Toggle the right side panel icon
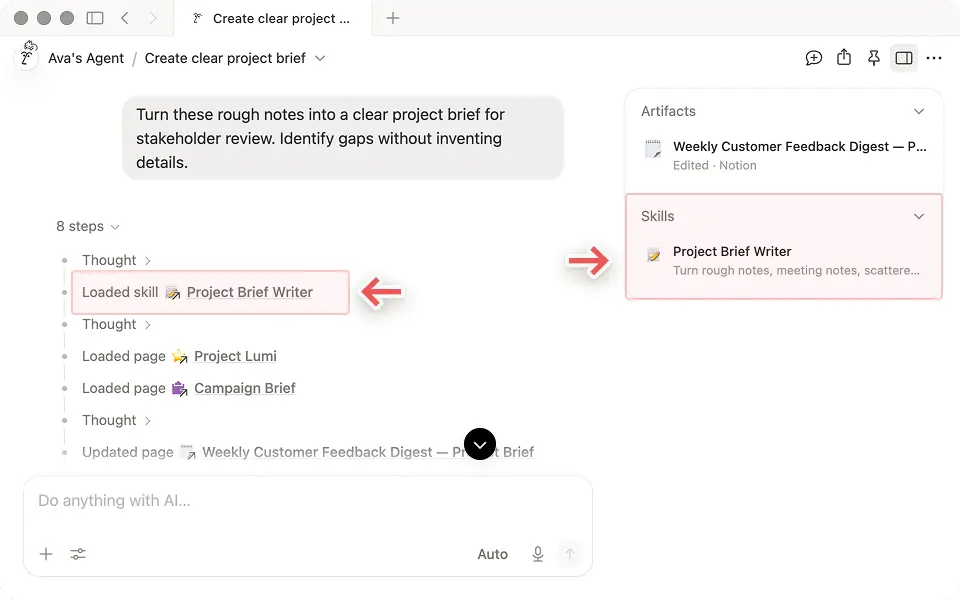Viewport: 960px width, 600px height. (x=904, y=58)
